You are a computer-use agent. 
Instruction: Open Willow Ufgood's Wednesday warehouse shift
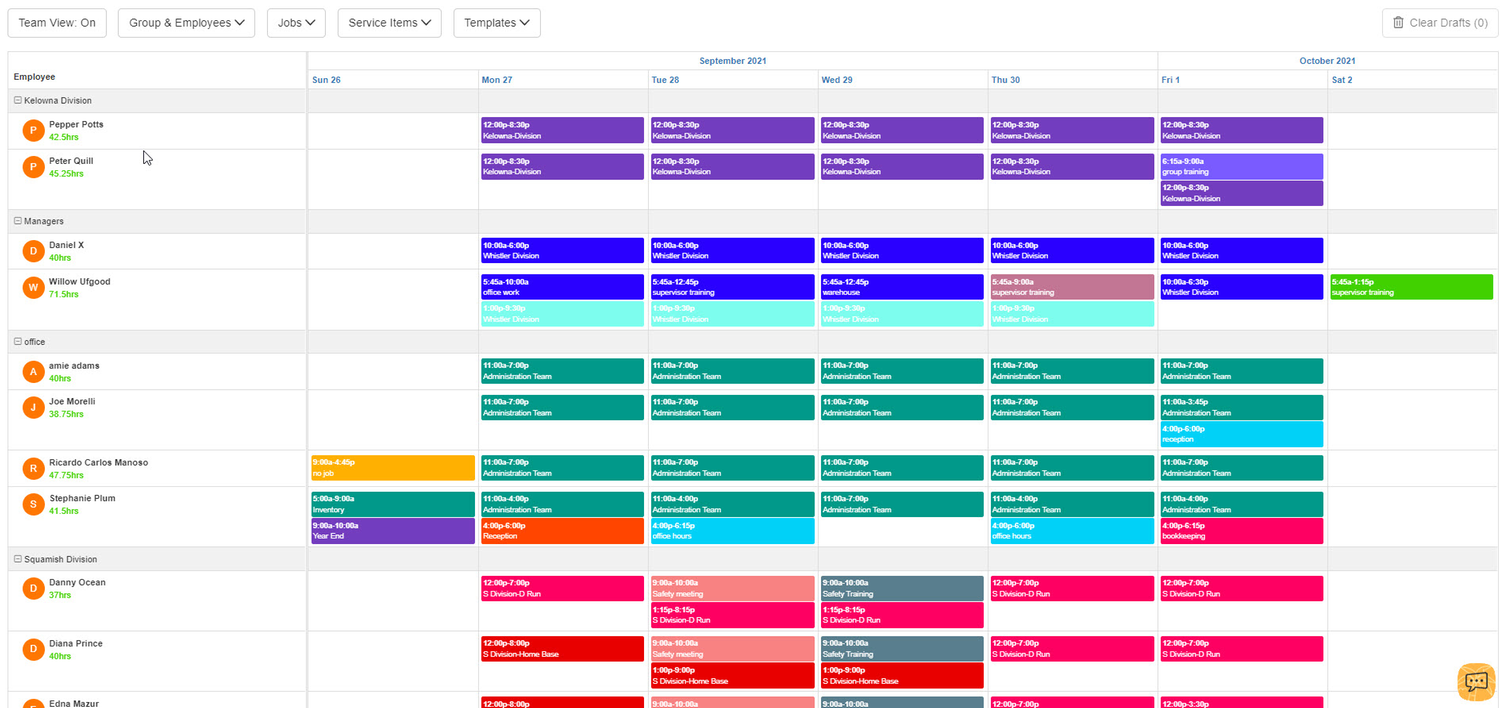tap(902, 287)
